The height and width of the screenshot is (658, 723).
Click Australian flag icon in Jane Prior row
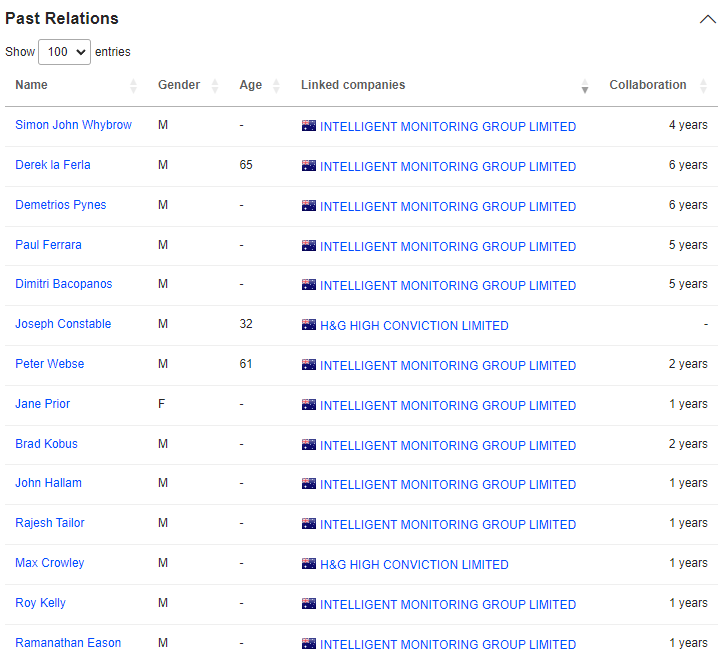[x=309, y=404]
